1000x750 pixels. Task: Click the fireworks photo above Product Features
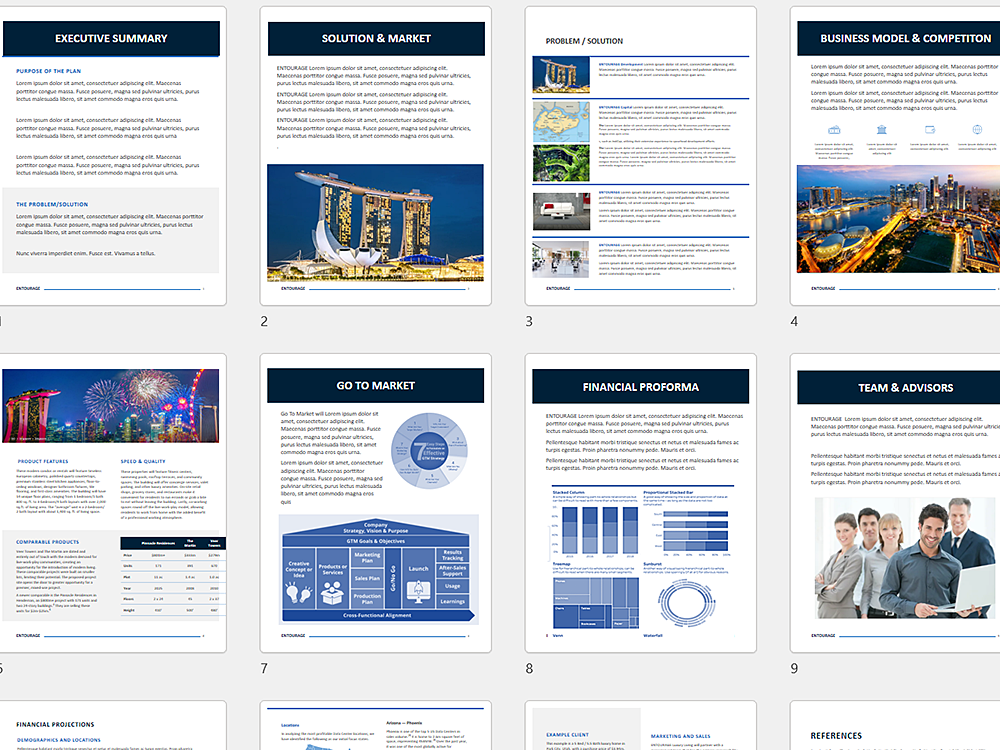(x=111, y=406)
